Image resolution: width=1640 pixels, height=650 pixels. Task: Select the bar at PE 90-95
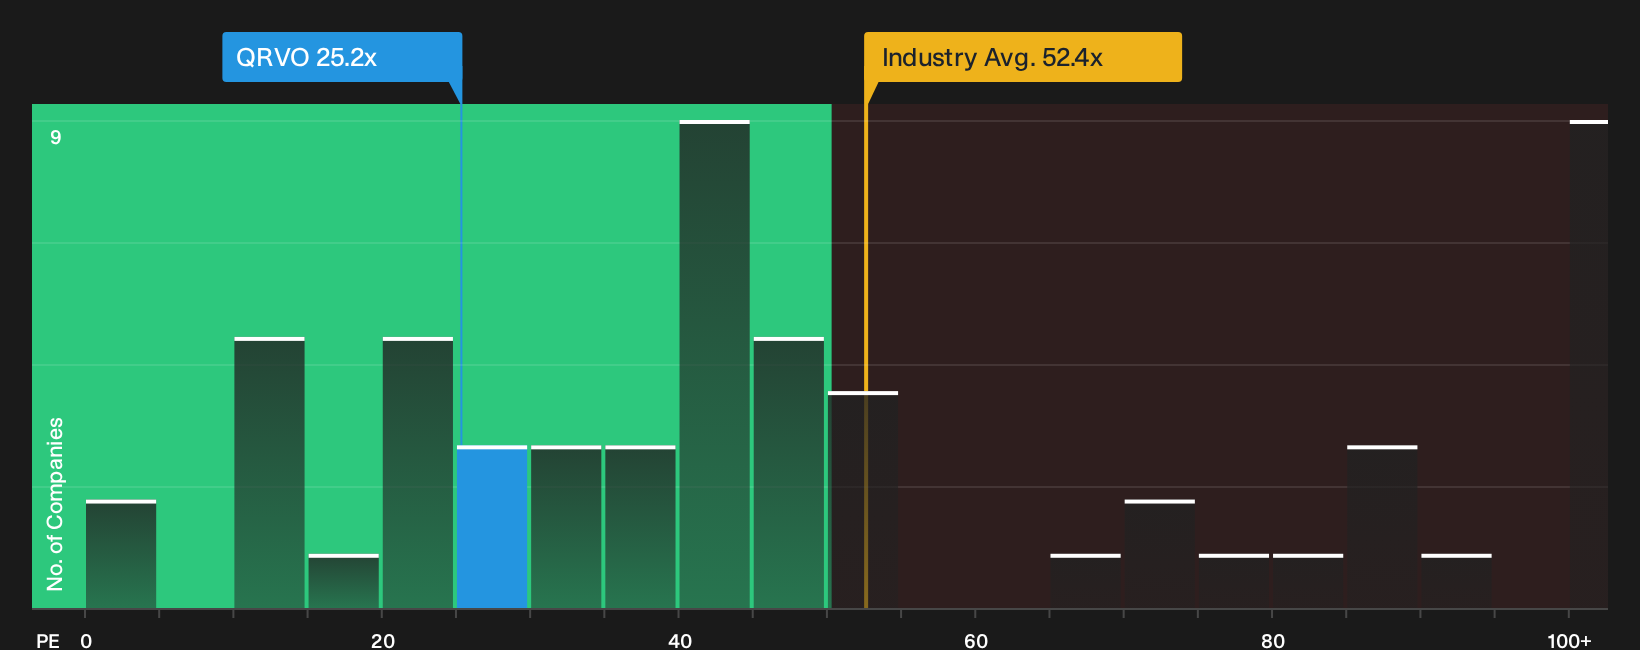point(1457,581)
